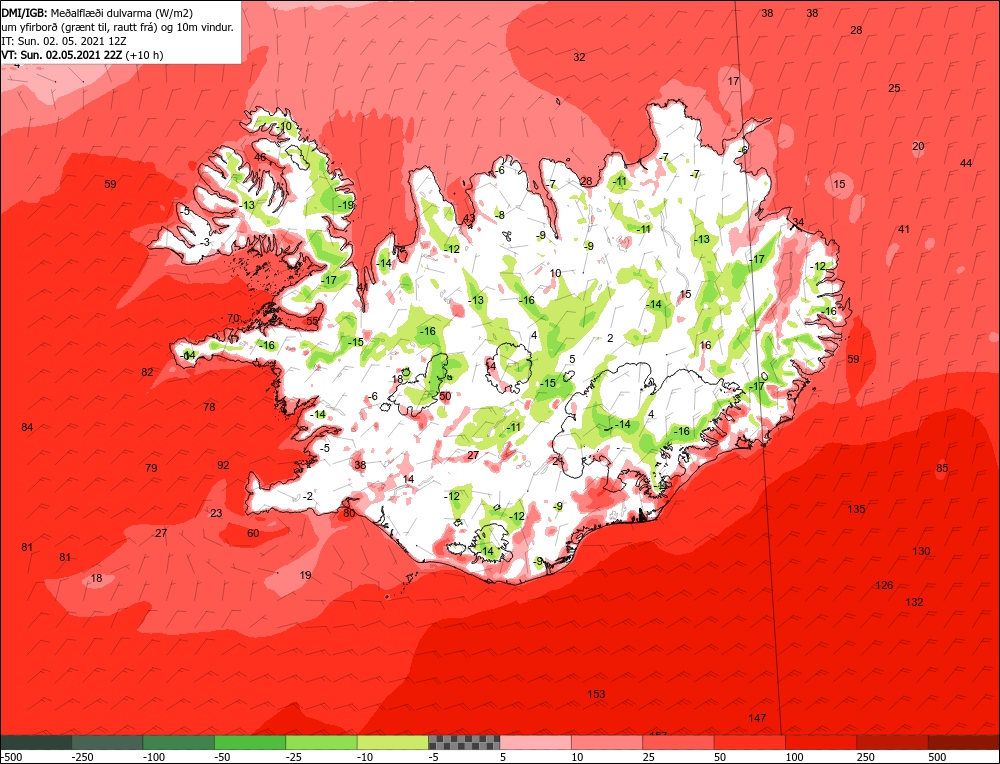This screenshot has width=1000, height=764.
Task: Click the map value 50 in west Iceland
Action: pos(445,396)
